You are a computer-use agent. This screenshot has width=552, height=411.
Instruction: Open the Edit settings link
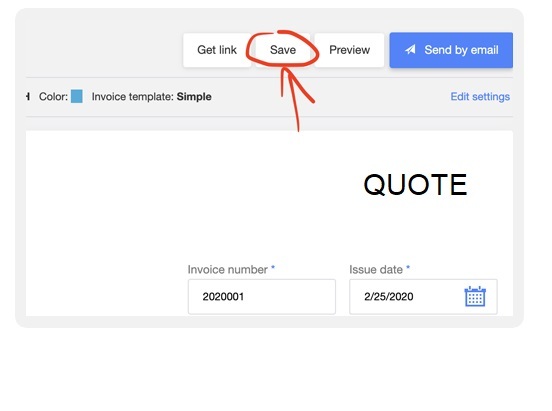pyautogui.click(x=480, y=96)
